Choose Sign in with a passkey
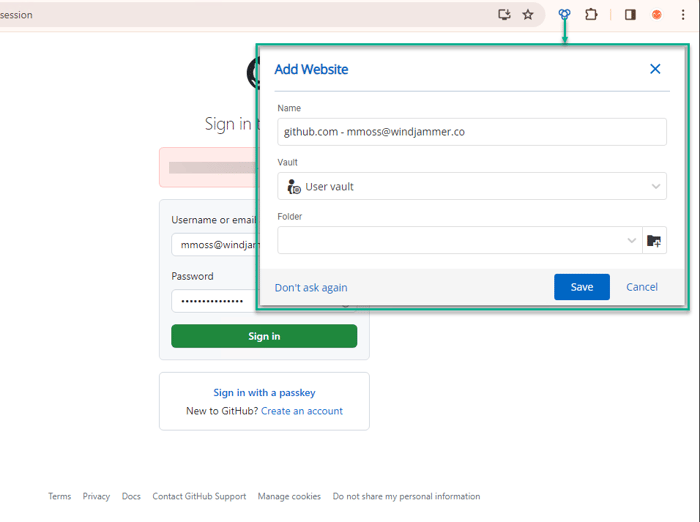Image resolution: width=700 pixels, height=522 pixels. coord(264,393)
